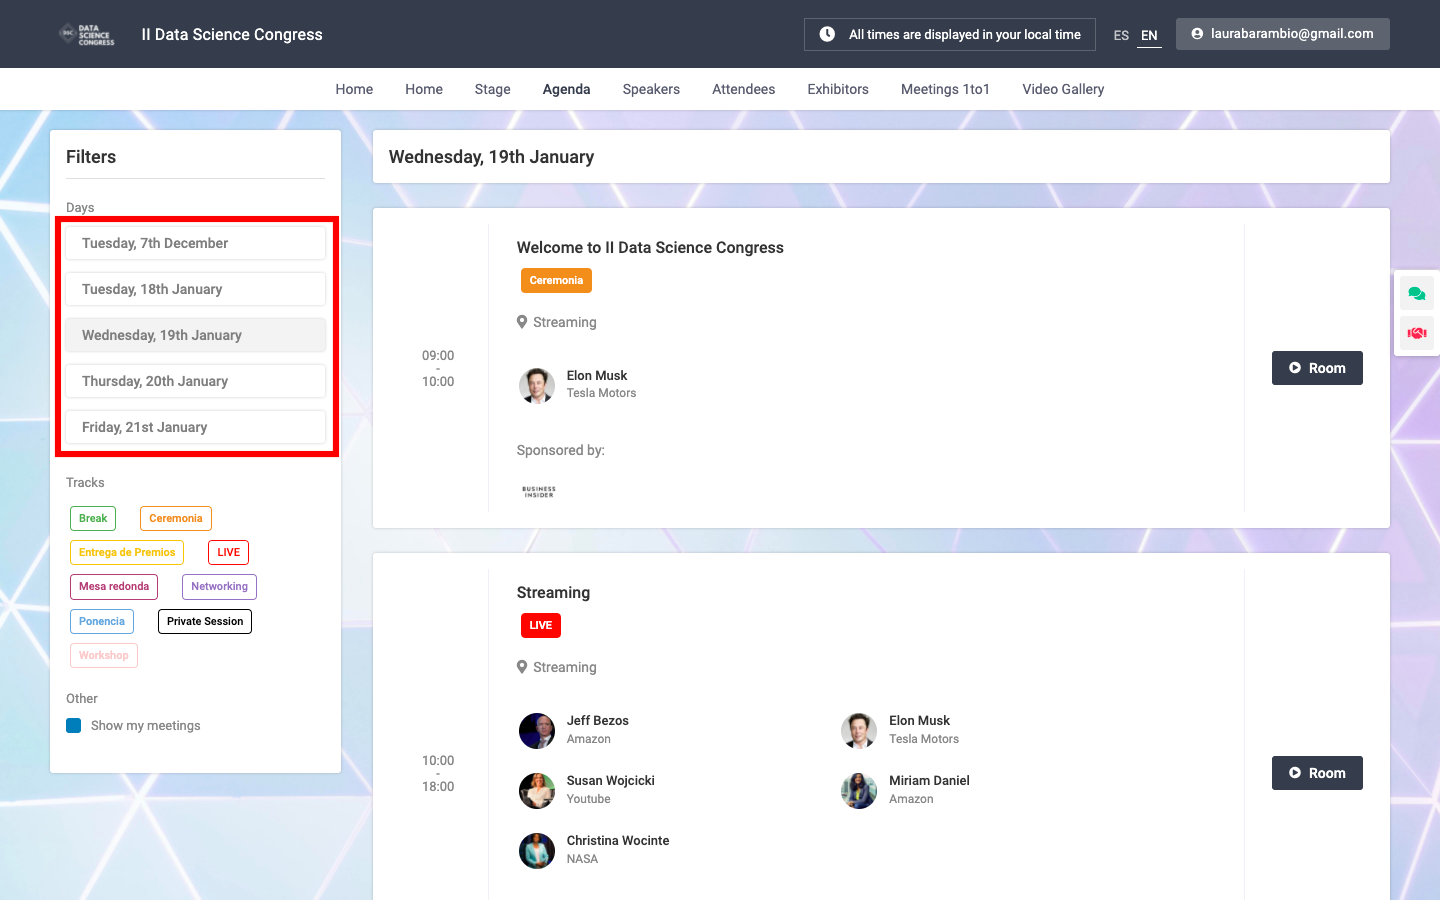Open Elon Musk avatar in Welcome session

tap(537, 385)
